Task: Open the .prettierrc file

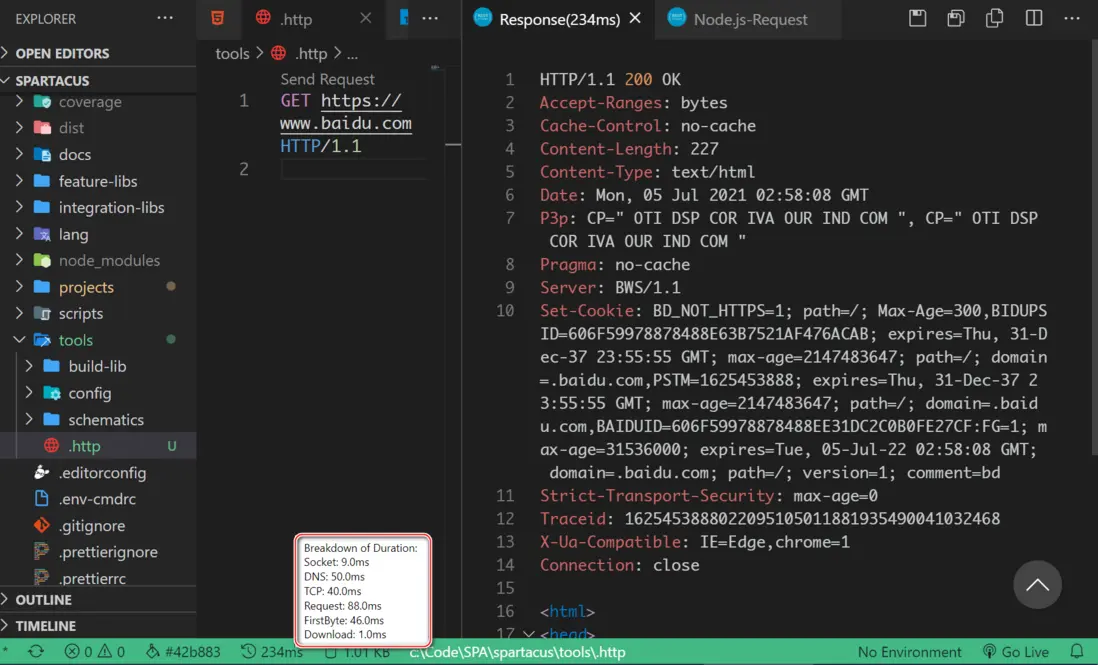Action: click(98, 578)
